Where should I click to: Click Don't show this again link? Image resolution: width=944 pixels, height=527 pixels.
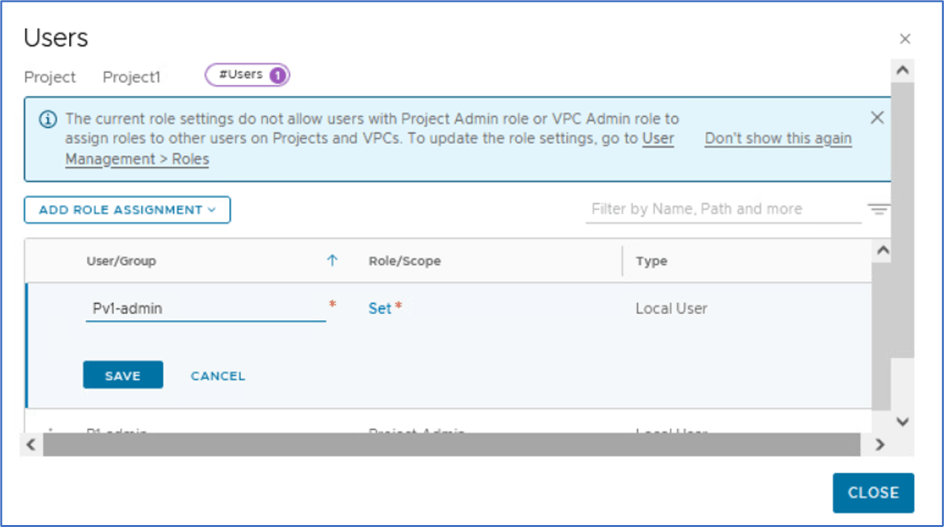[778, 139]
